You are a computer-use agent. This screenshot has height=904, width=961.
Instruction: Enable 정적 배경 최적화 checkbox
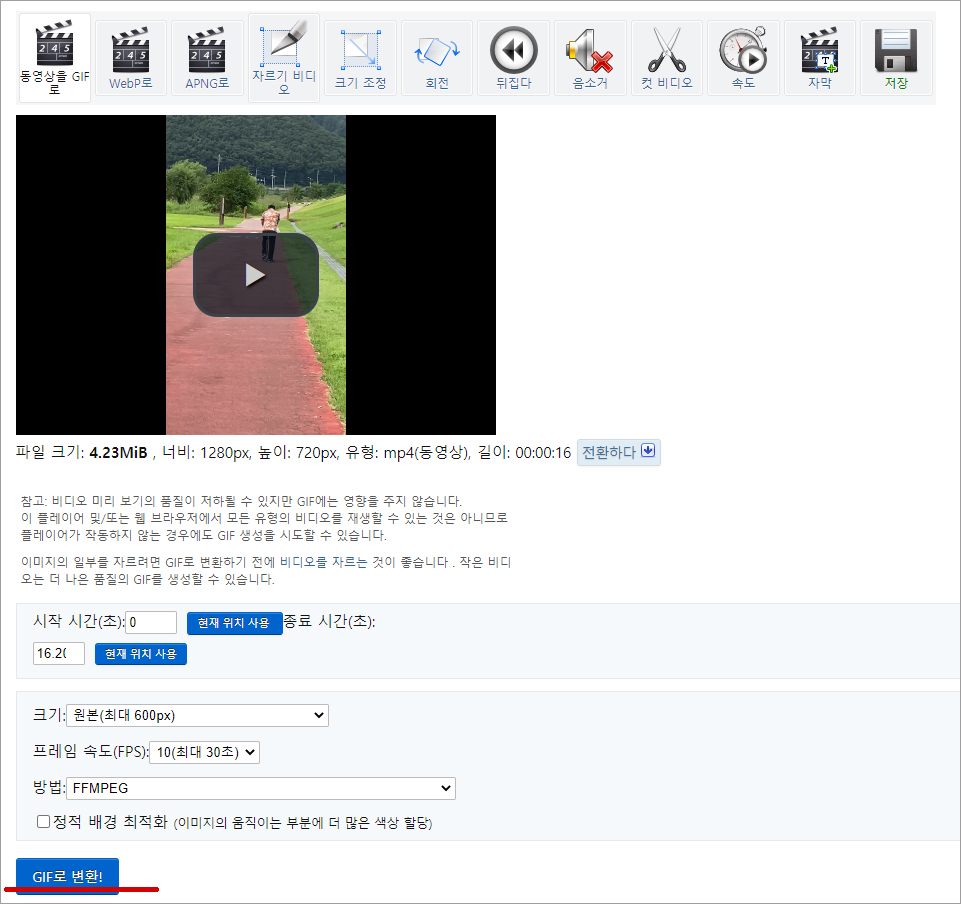(x=43, y=821)
